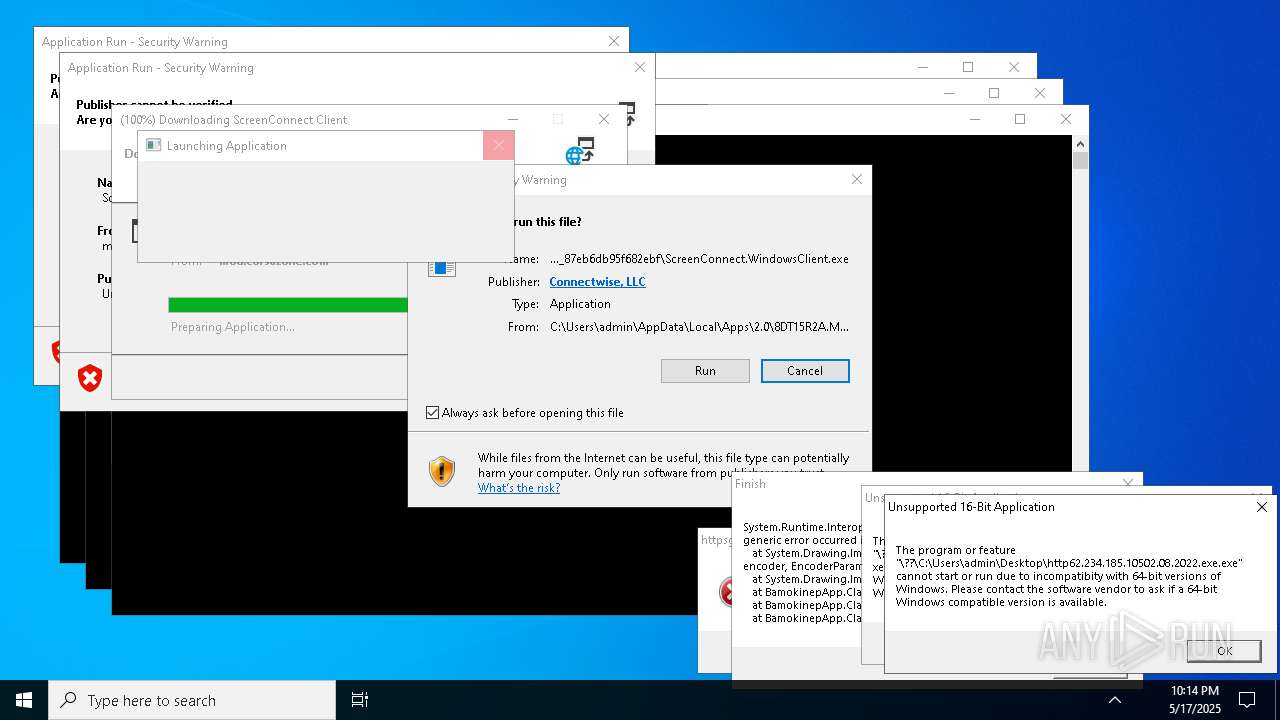Close the Unsupported 16-Bit Application dialog
The image size is (1280, 720).
click(x=1262, y=507)
